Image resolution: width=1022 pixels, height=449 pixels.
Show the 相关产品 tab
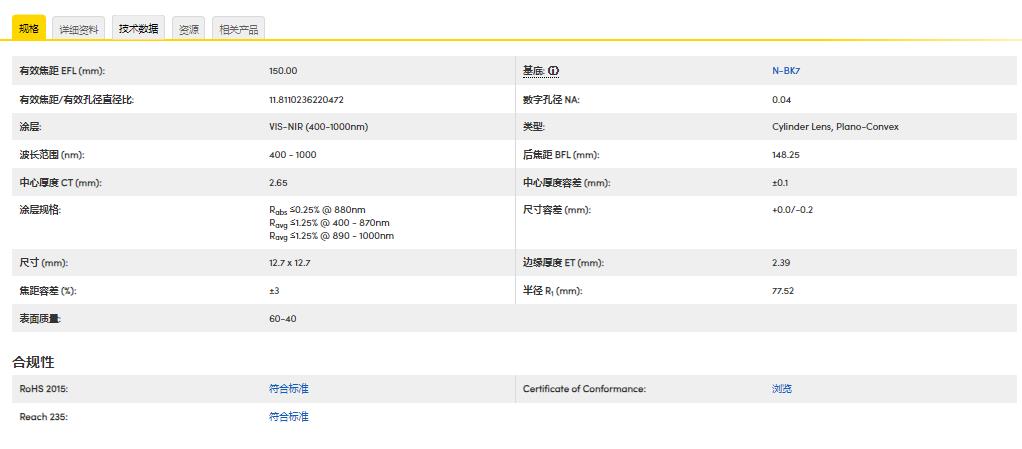238,29
